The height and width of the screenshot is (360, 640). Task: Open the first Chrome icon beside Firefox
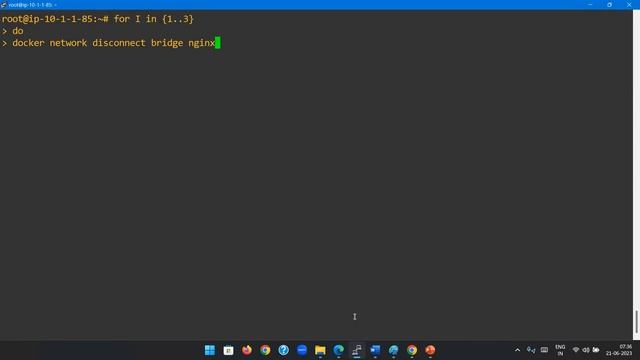tap(265, 350)
